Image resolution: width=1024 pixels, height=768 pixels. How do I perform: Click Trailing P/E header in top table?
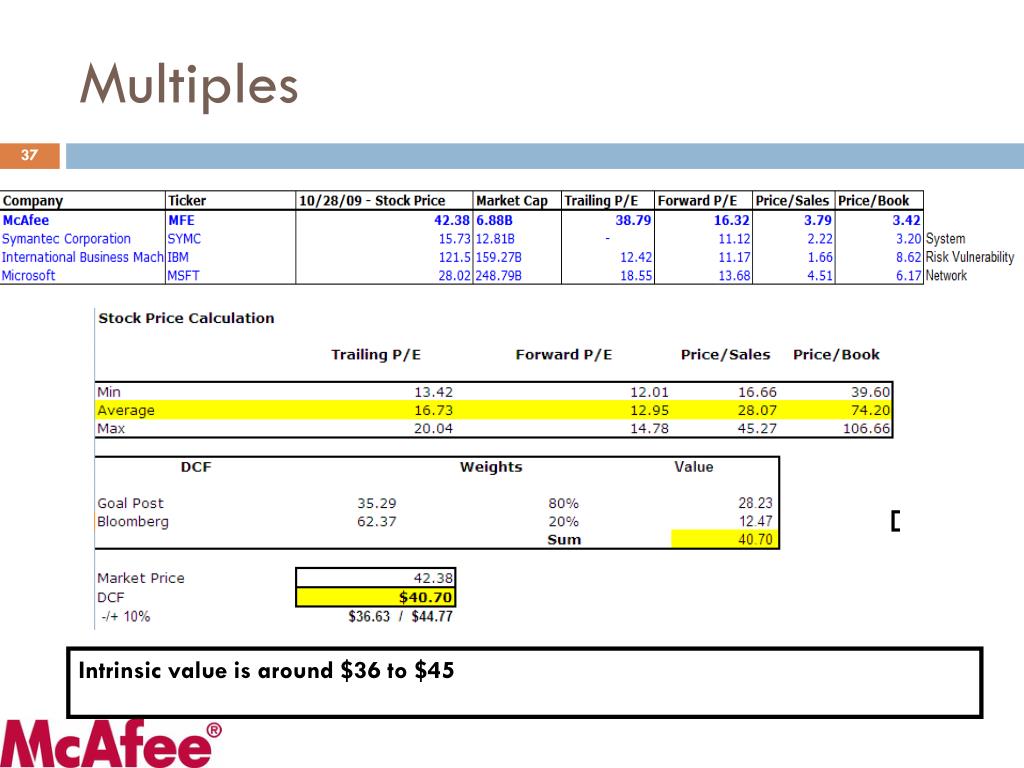tap(601, 200)
